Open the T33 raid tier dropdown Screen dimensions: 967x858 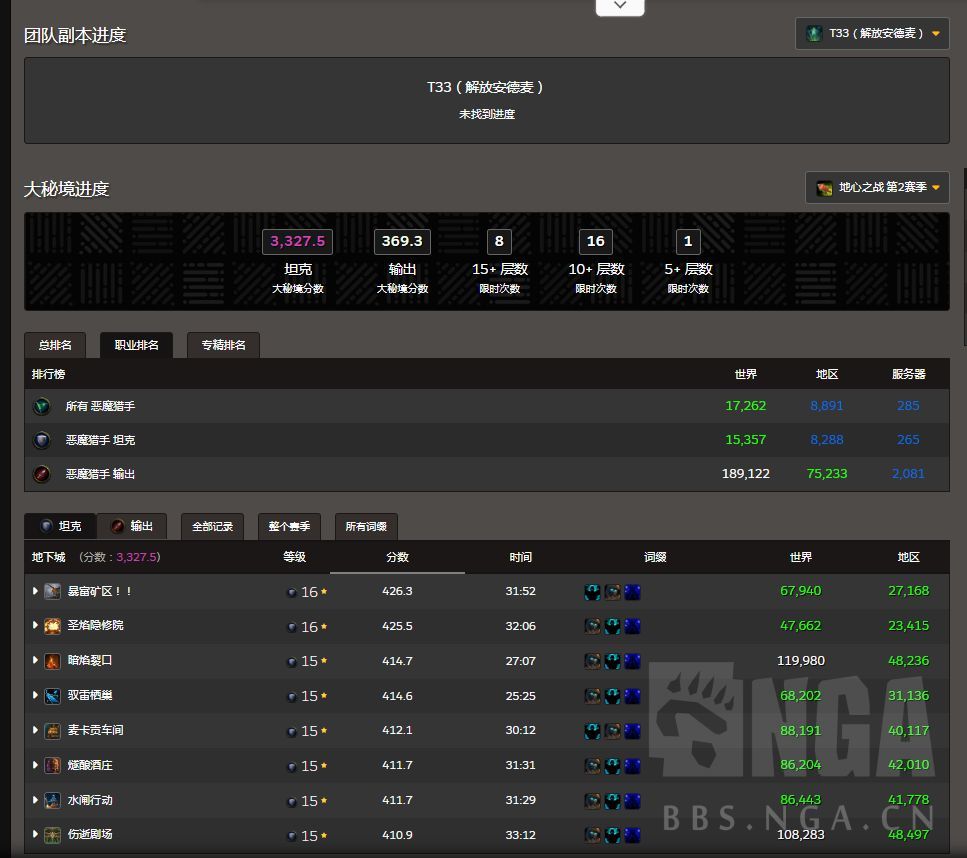tap(872, 33)
